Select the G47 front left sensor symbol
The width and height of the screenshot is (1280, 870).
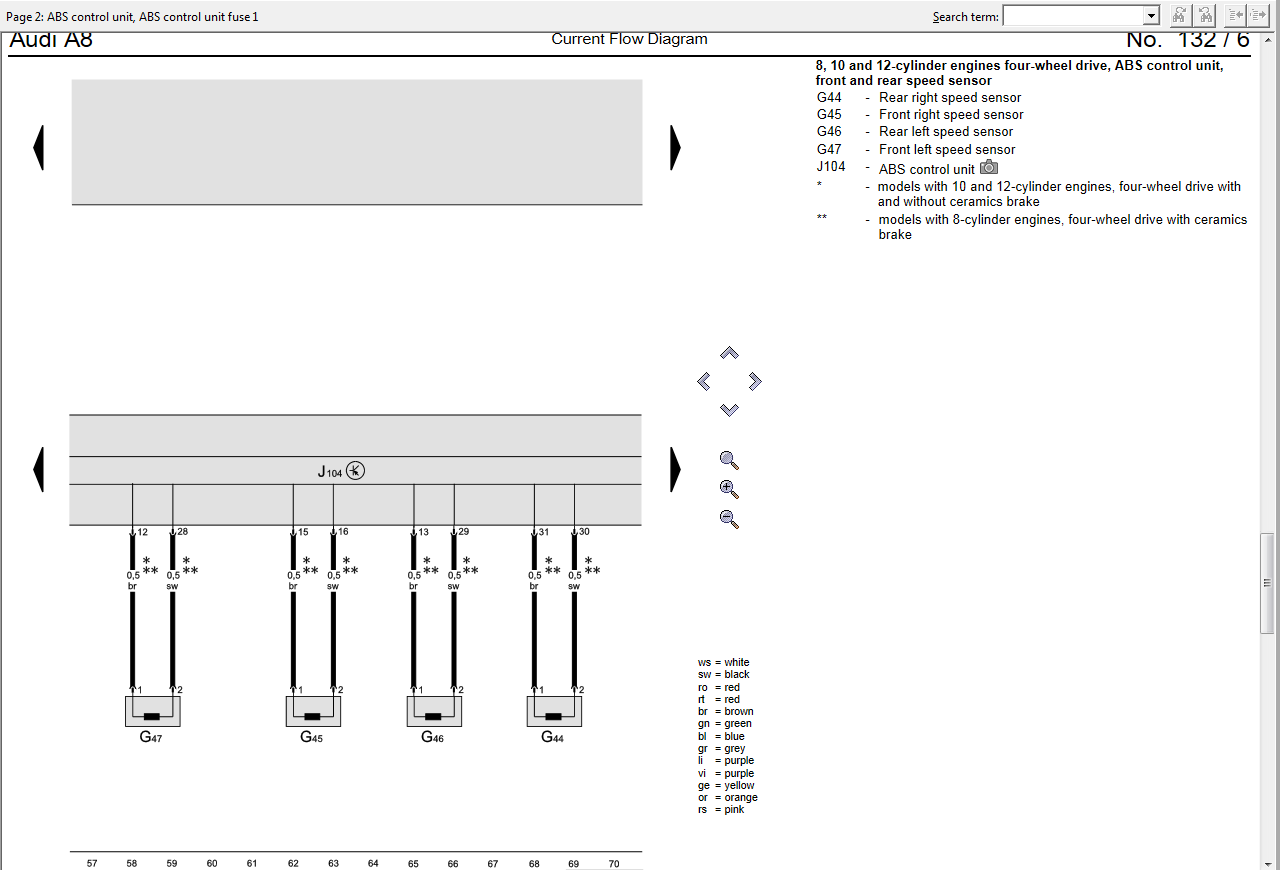pos(152,712)
